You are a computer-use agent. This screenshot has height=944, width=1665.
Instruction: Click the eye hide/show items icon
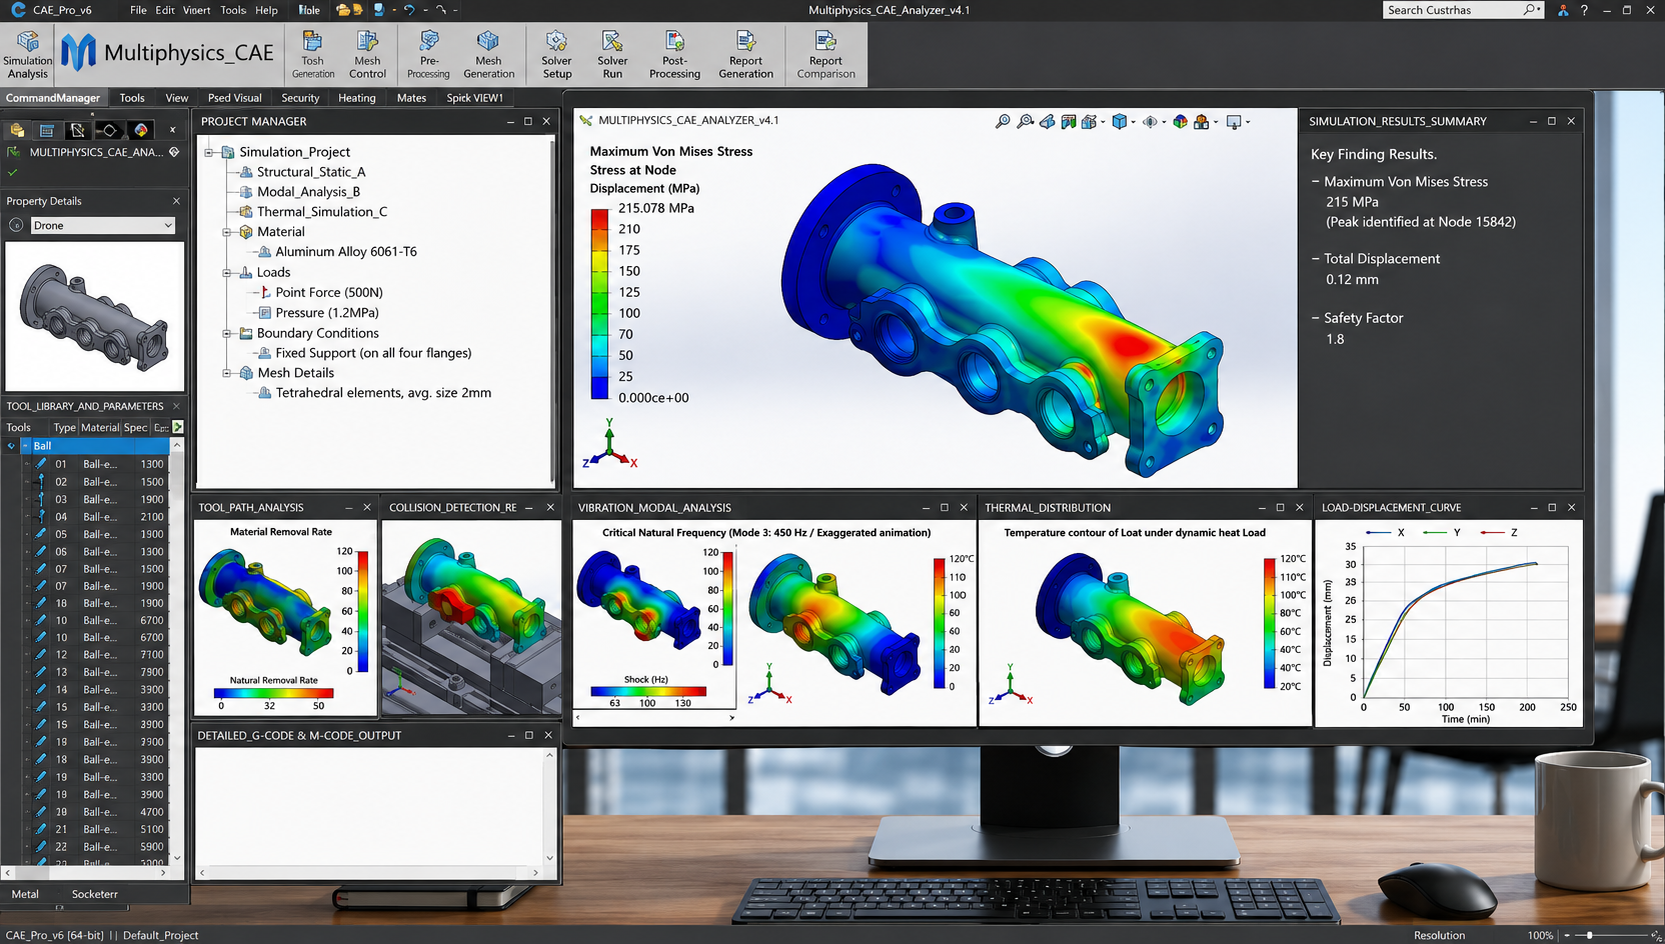[1150, 121]
